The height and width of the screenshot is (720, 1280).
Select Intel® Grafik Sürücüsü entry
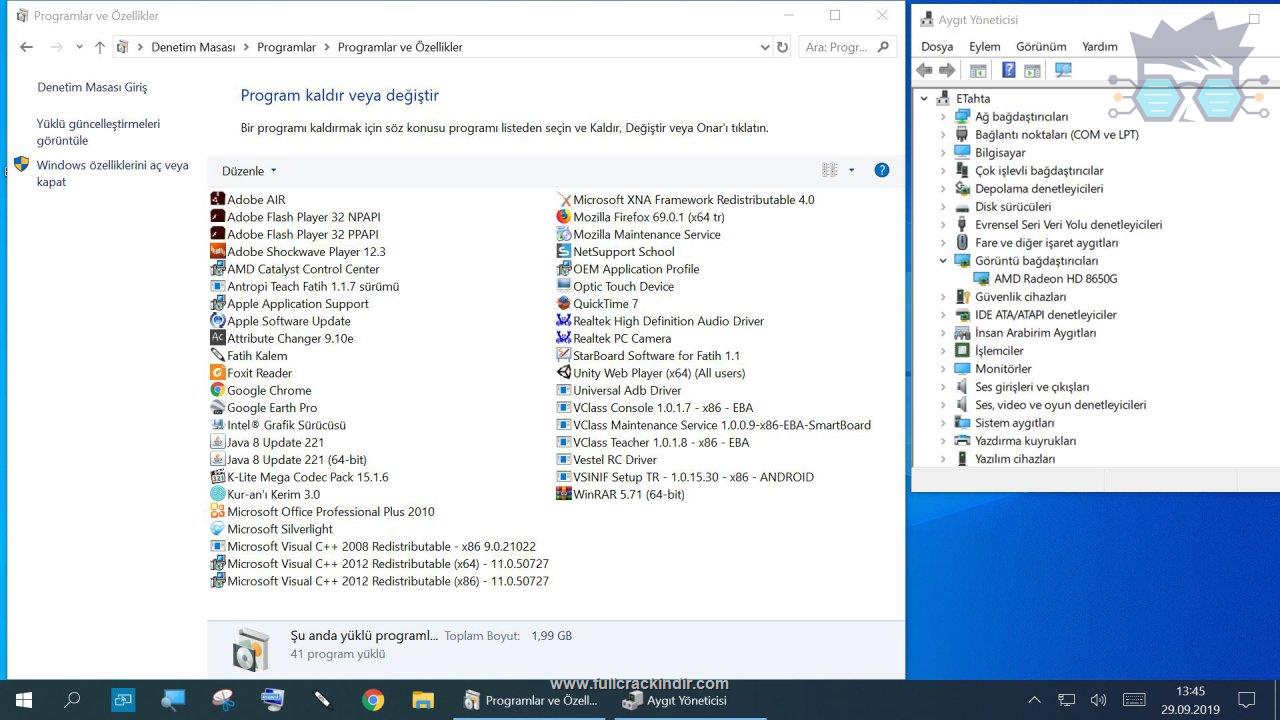[x=286, y=425]
